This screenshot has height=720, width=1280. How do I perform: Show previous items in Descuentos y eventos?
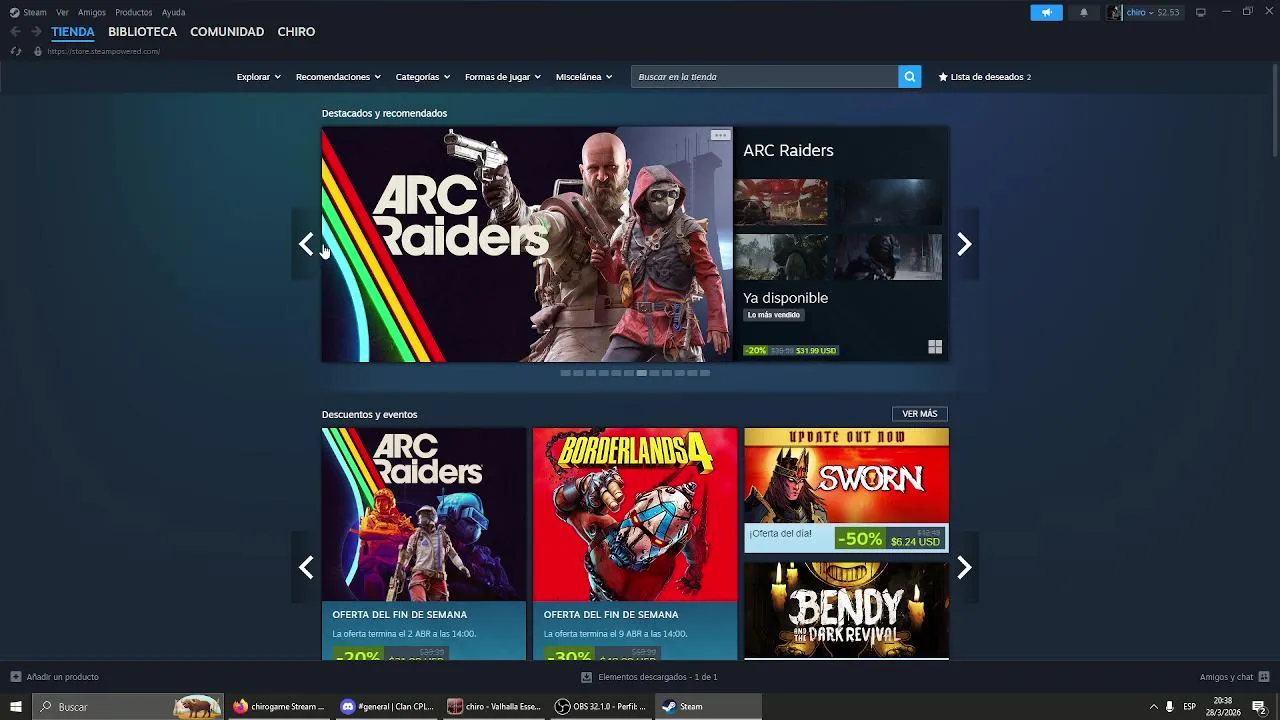tap(306, 567)
